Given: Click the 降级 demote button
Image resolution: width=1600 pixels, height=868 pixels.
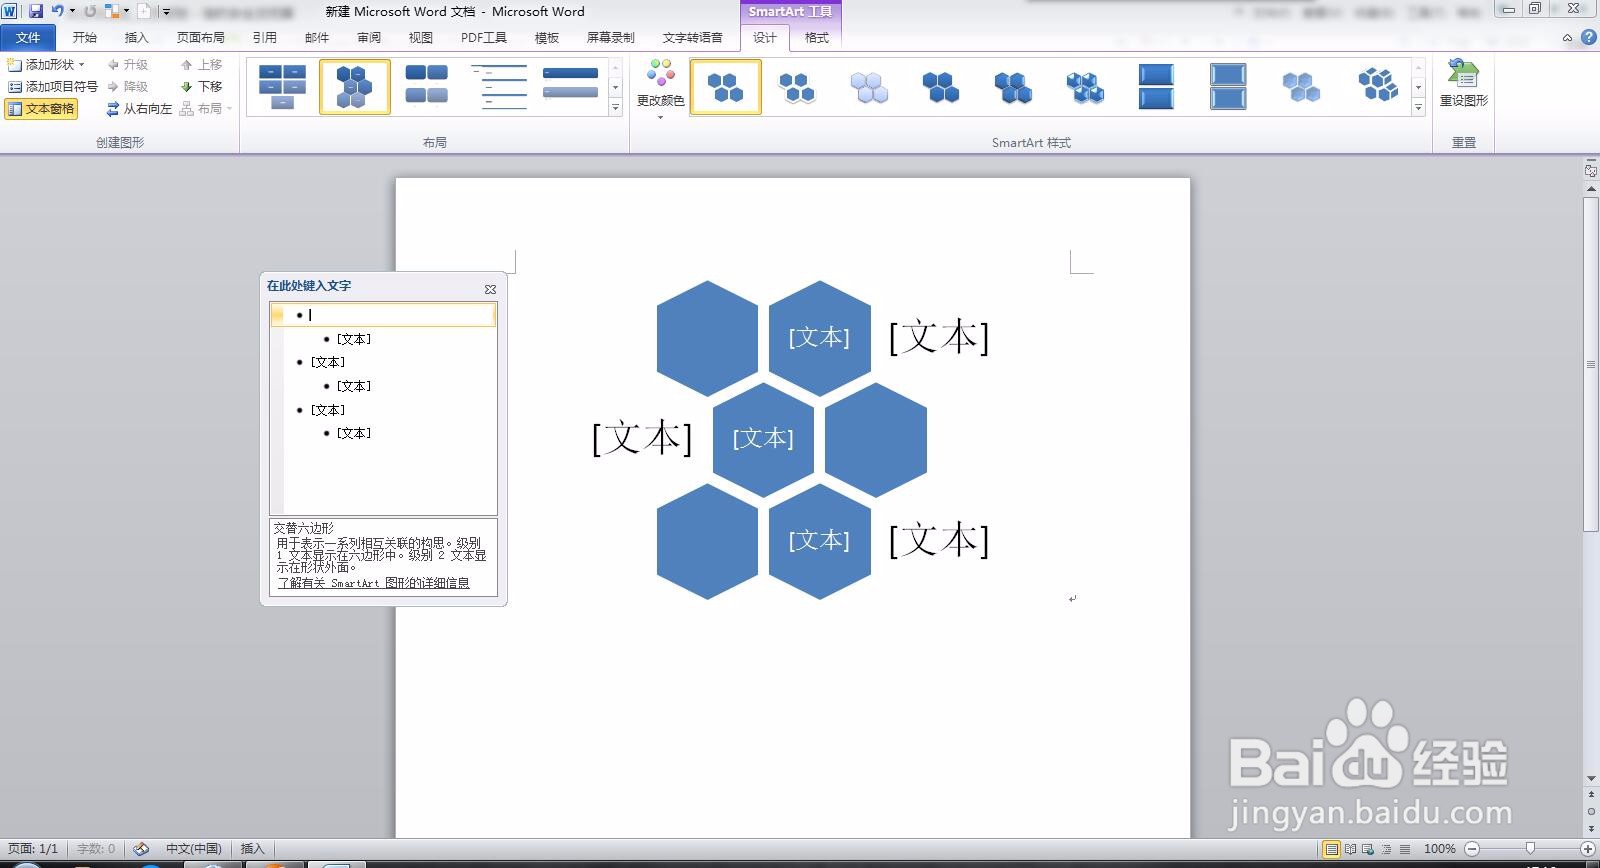Looking at the screenshot, I should [x=127, y=87].
